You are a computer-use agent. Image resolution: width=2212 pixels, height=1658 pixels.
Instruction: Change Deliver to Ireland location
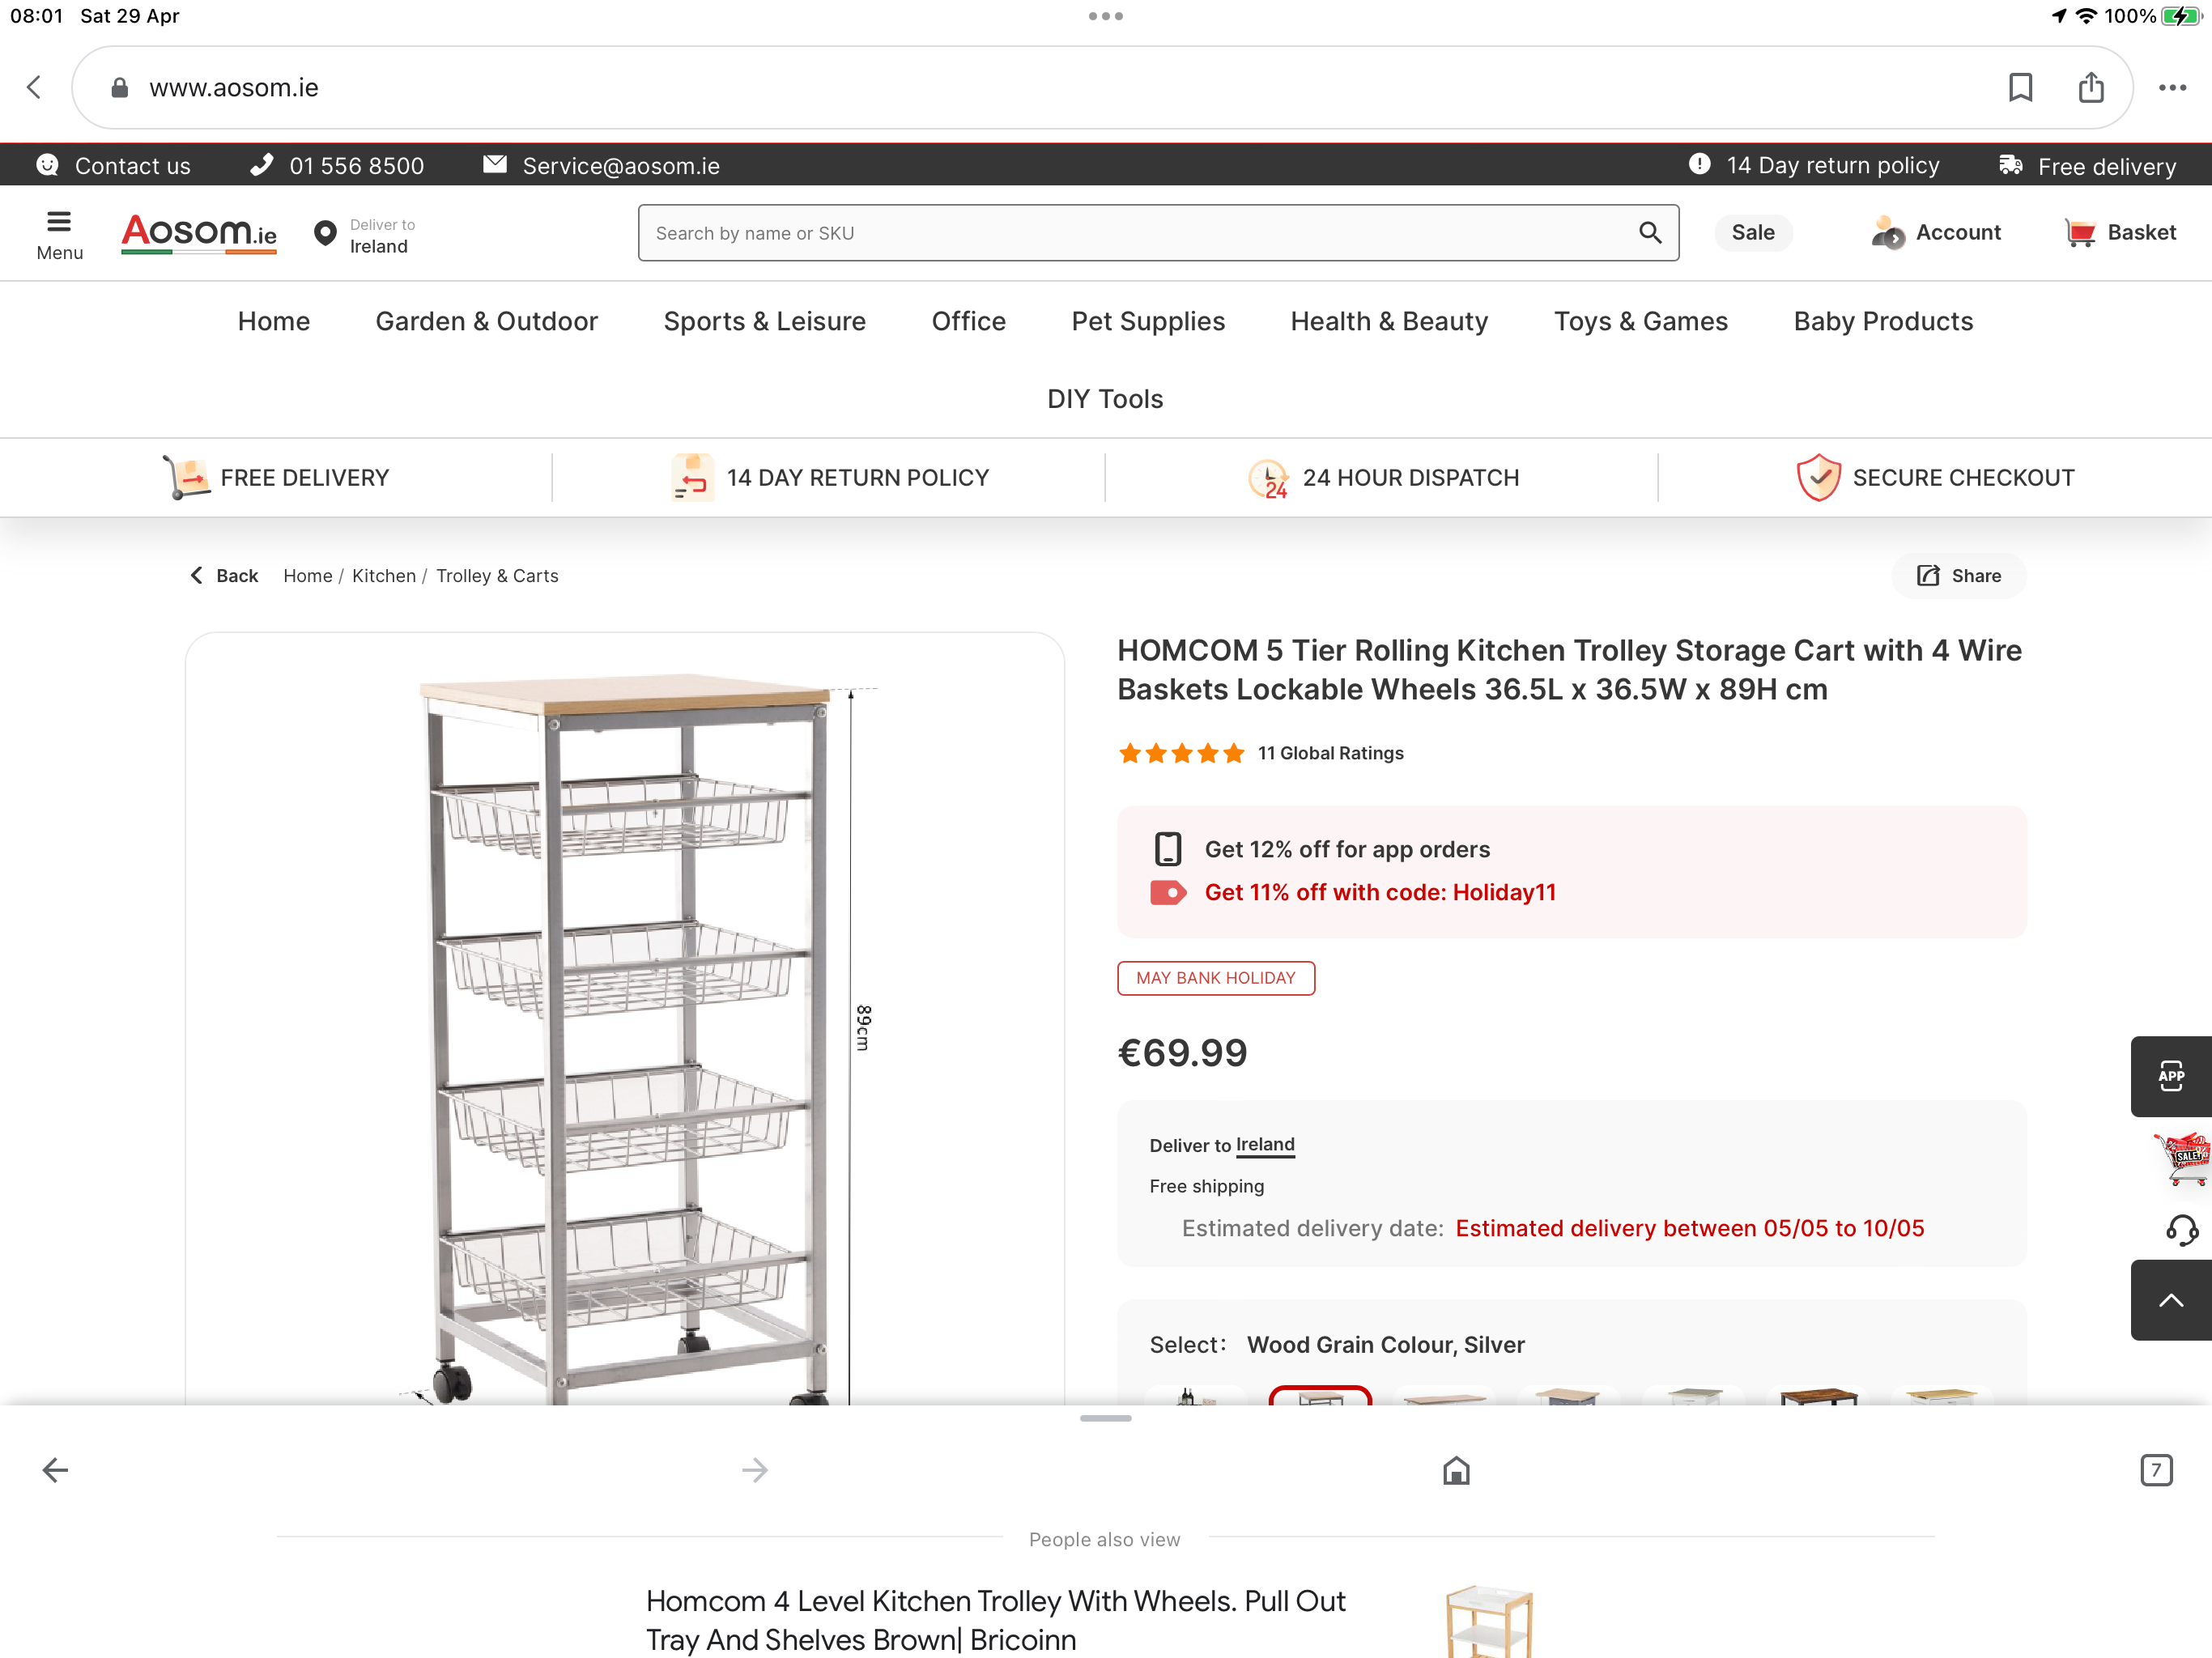pyautogui.click(x=365, y=236)
